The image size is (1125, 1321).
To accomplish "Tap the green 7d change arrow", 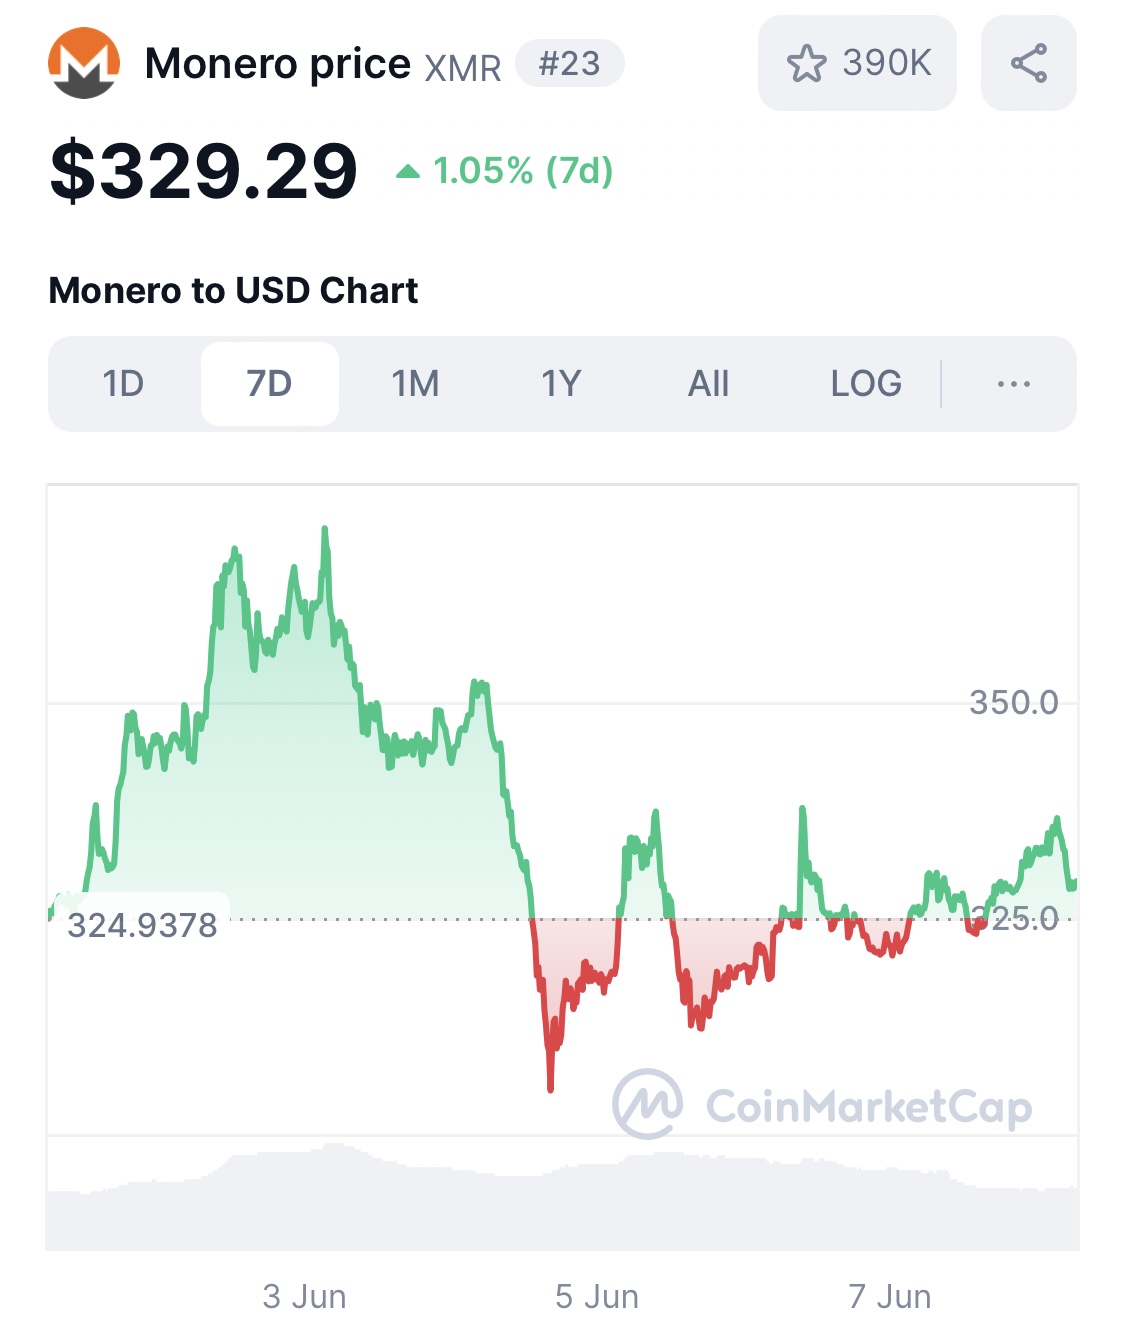I will pyautogui.click(x=408, y=171).
